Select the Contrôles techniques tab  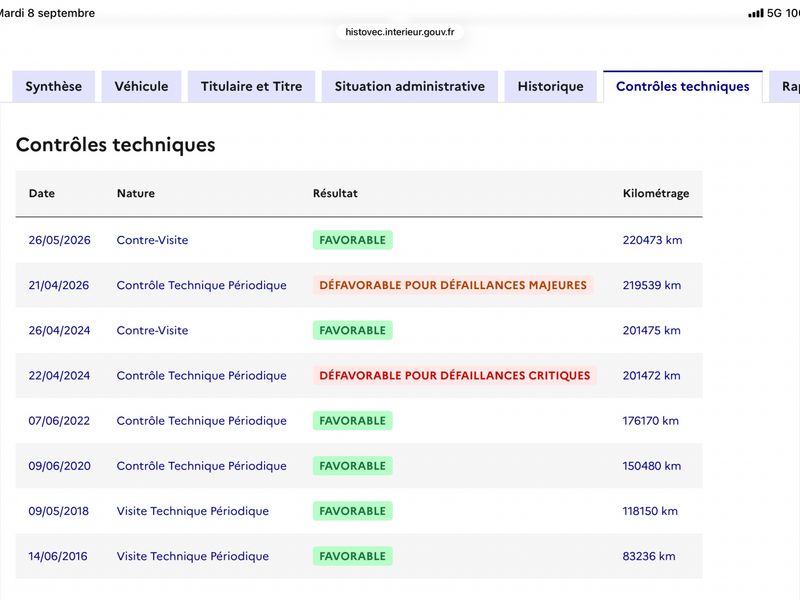point(683,86)
